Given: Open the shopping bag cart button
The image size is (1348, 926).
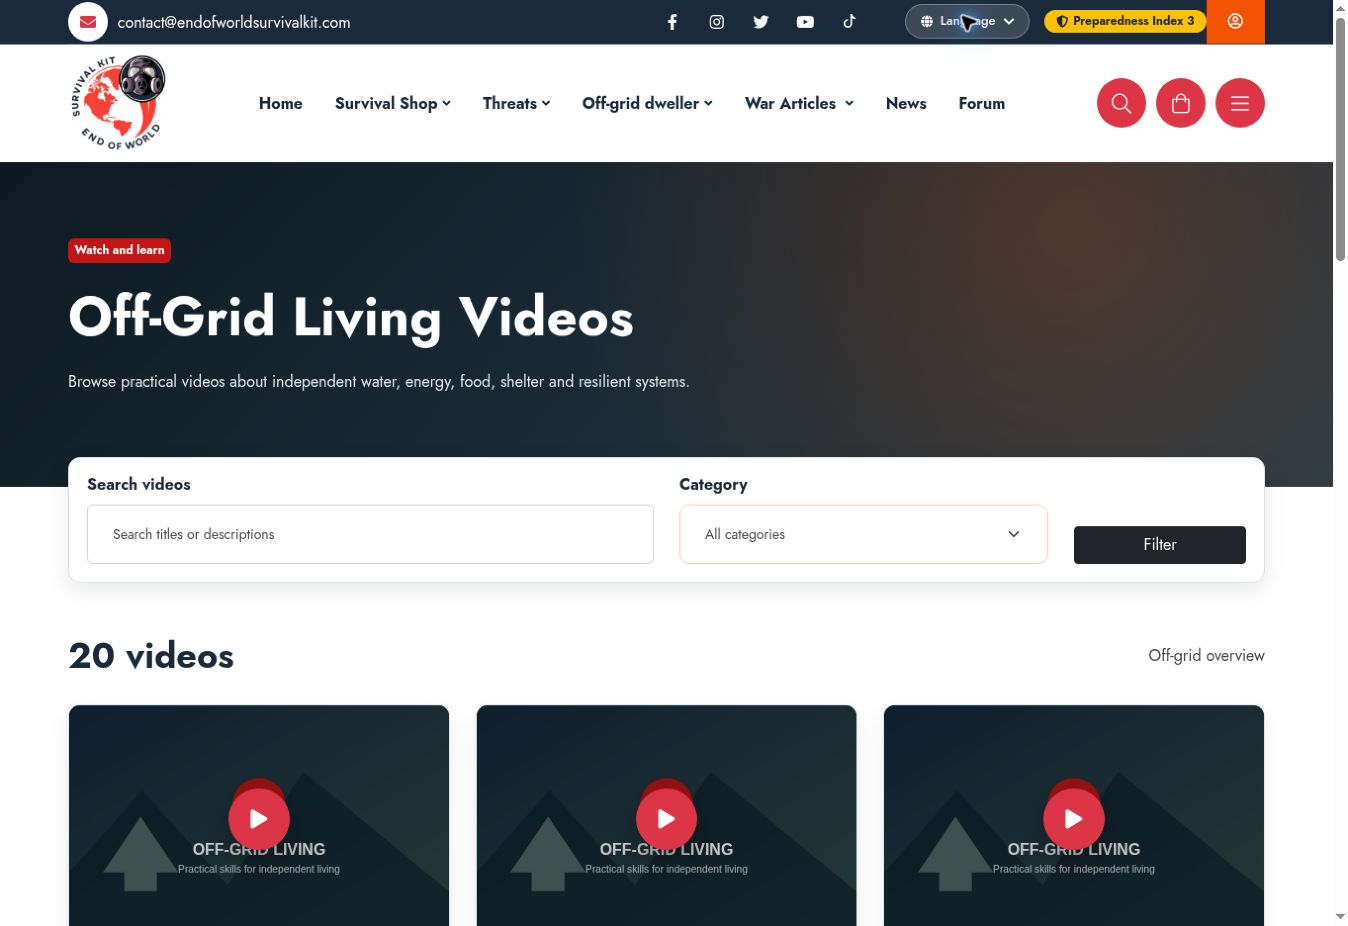Looking at the screenshot, I should click(1180, 103).
